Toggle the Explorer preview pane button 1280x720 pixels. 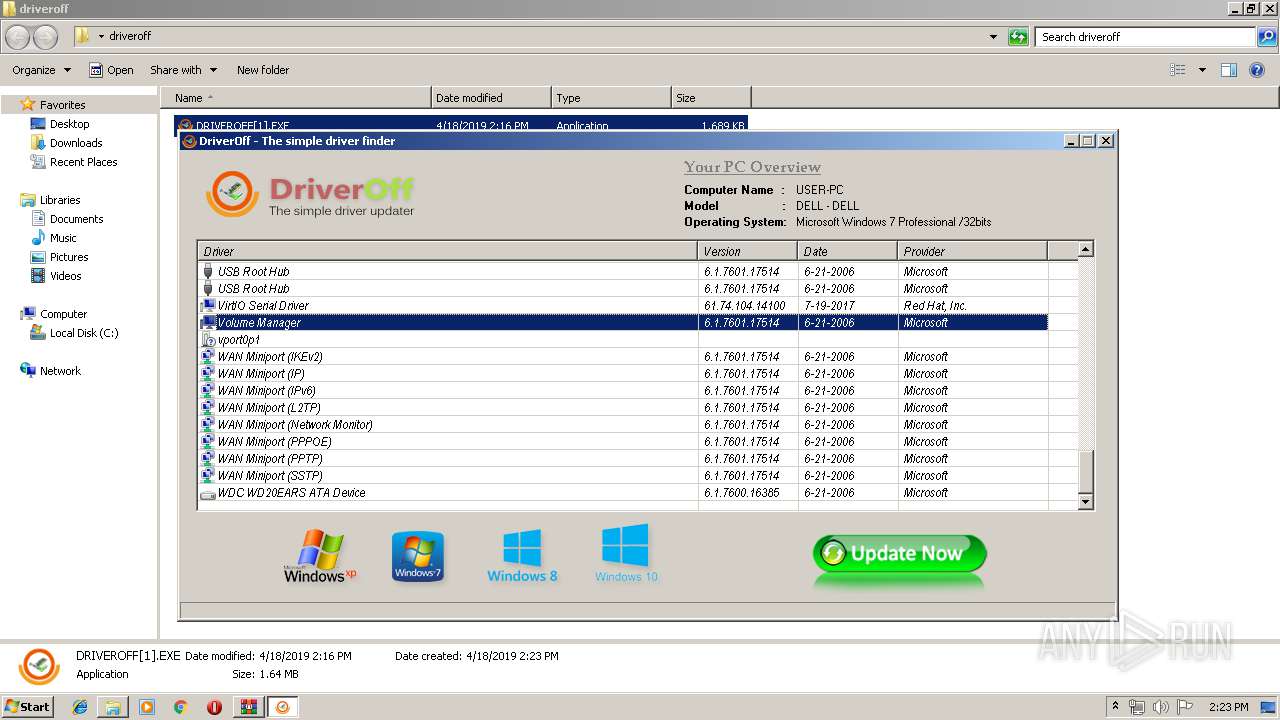click(x=1229, y=70)
